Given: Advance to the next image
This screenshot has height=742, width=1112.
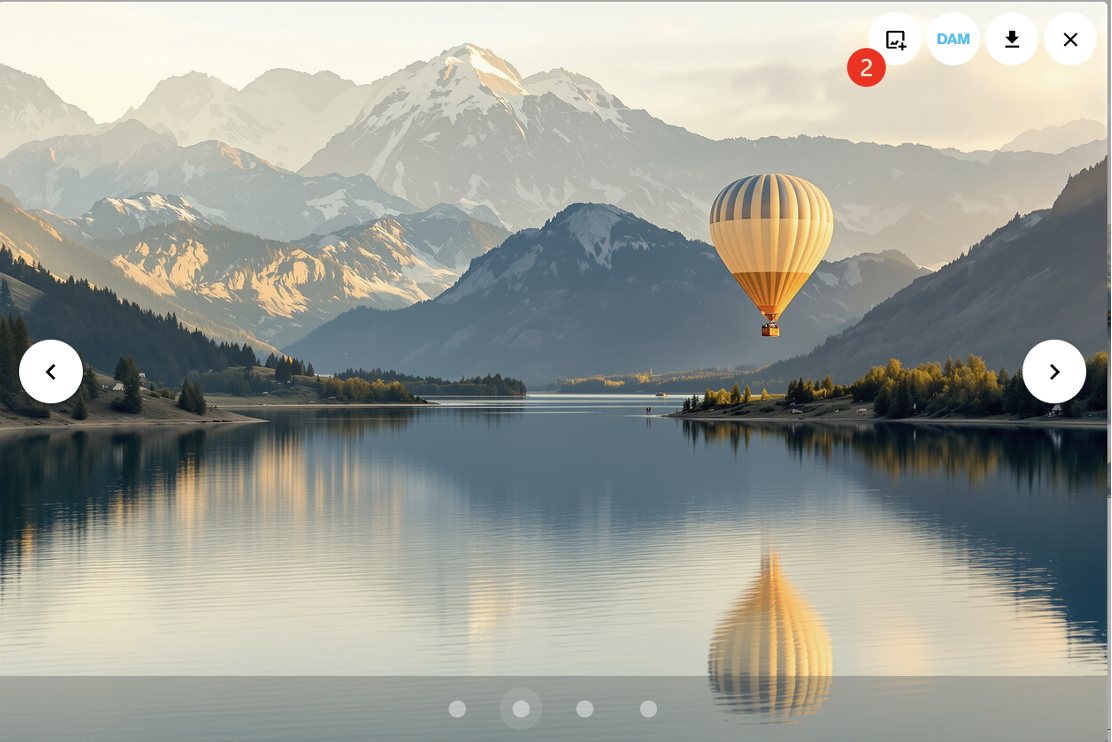Looking at the screenshot, I should pos(1054,372).
